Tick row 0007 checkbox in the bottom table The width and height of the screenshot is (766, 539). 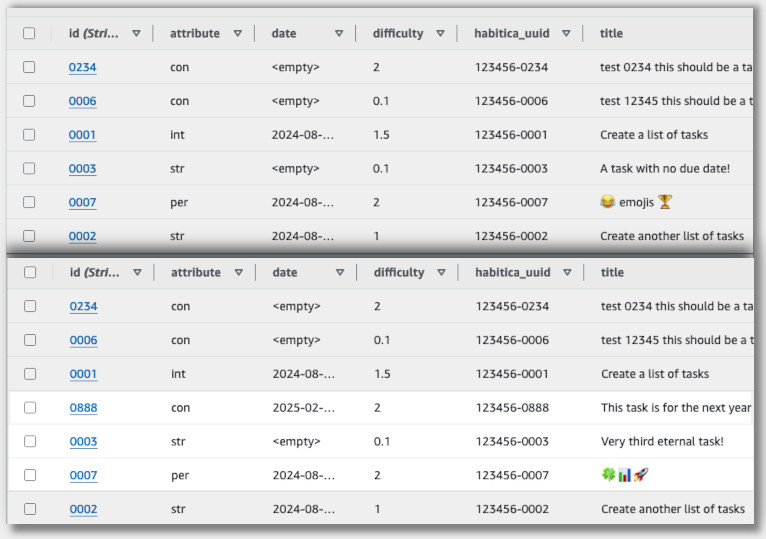pos(30,474)
